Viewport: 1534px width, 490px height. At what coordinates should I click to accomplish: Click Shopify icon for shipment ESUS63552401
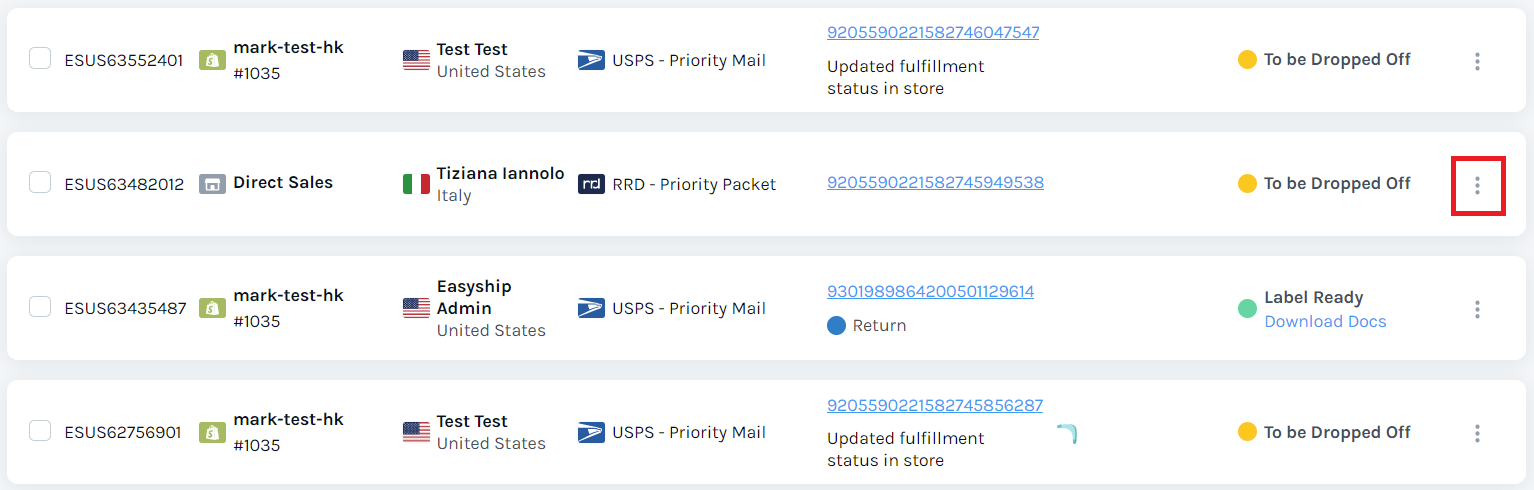click(x=212, y=60)
